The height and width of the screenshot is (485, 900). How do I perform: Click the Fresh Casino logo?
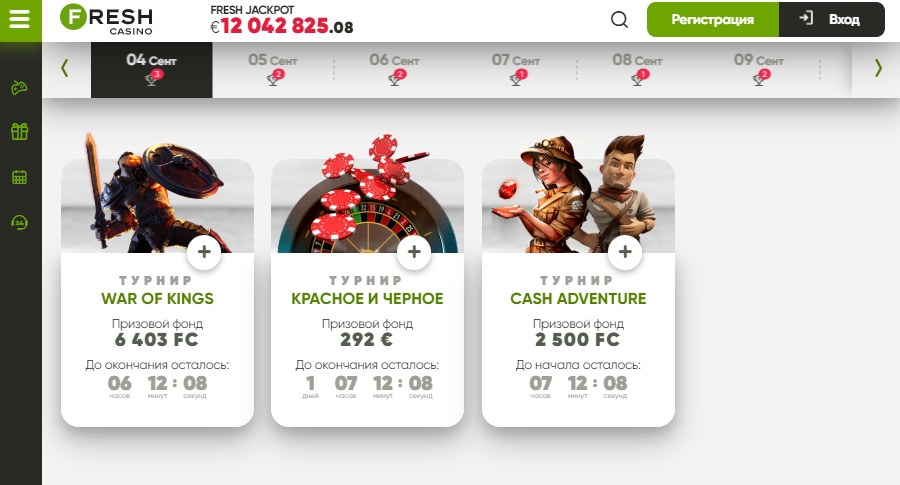click(x=107, y=19)
